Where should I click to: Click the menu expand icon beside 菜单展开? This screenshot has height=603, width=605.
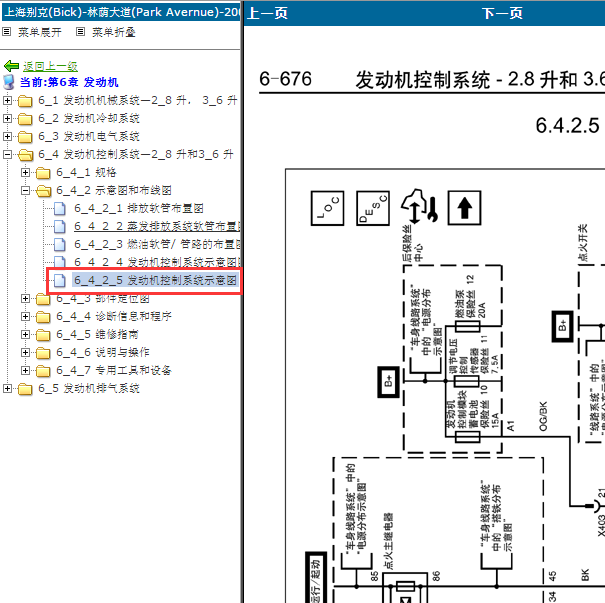[7, 32]
